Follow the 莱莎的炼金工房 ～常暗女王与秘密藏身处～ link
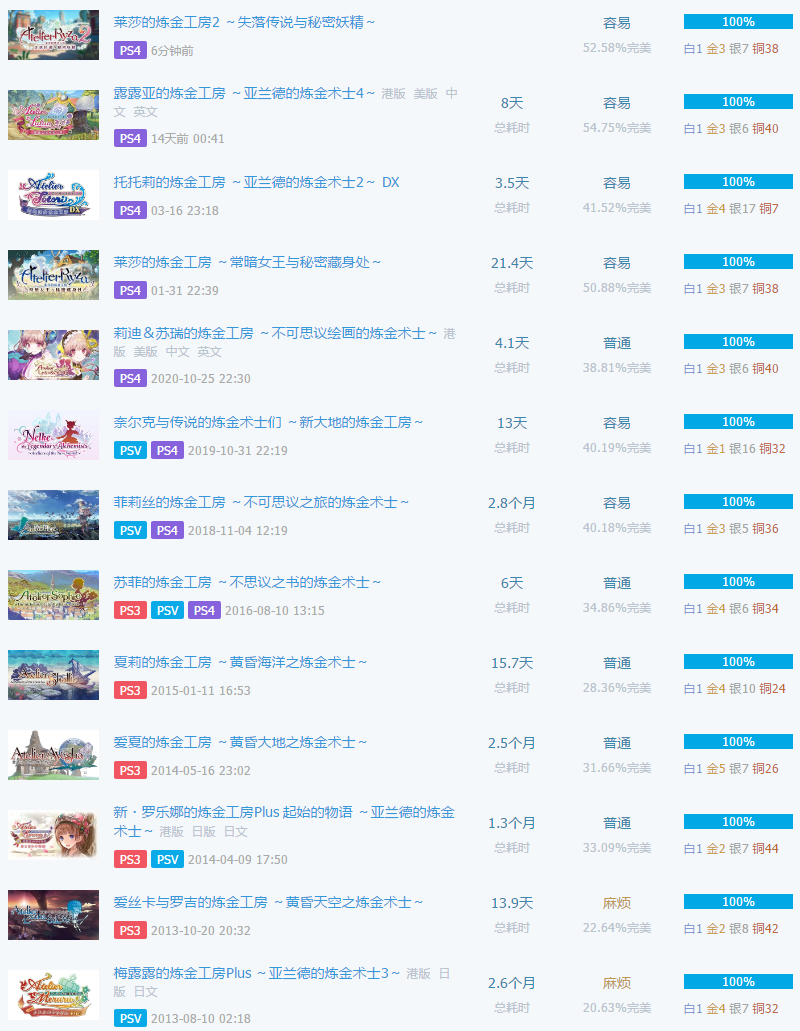Screen dimensions: 800x1031 (247, 262)
